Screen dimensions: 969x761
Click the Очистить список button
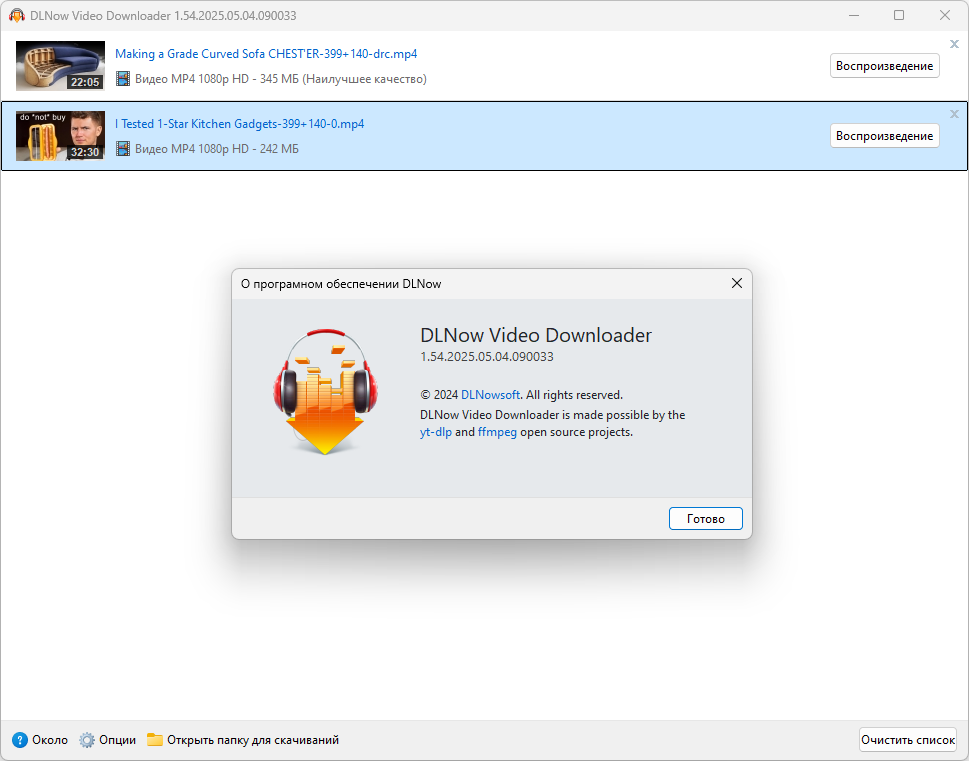(x=908, y=739)
